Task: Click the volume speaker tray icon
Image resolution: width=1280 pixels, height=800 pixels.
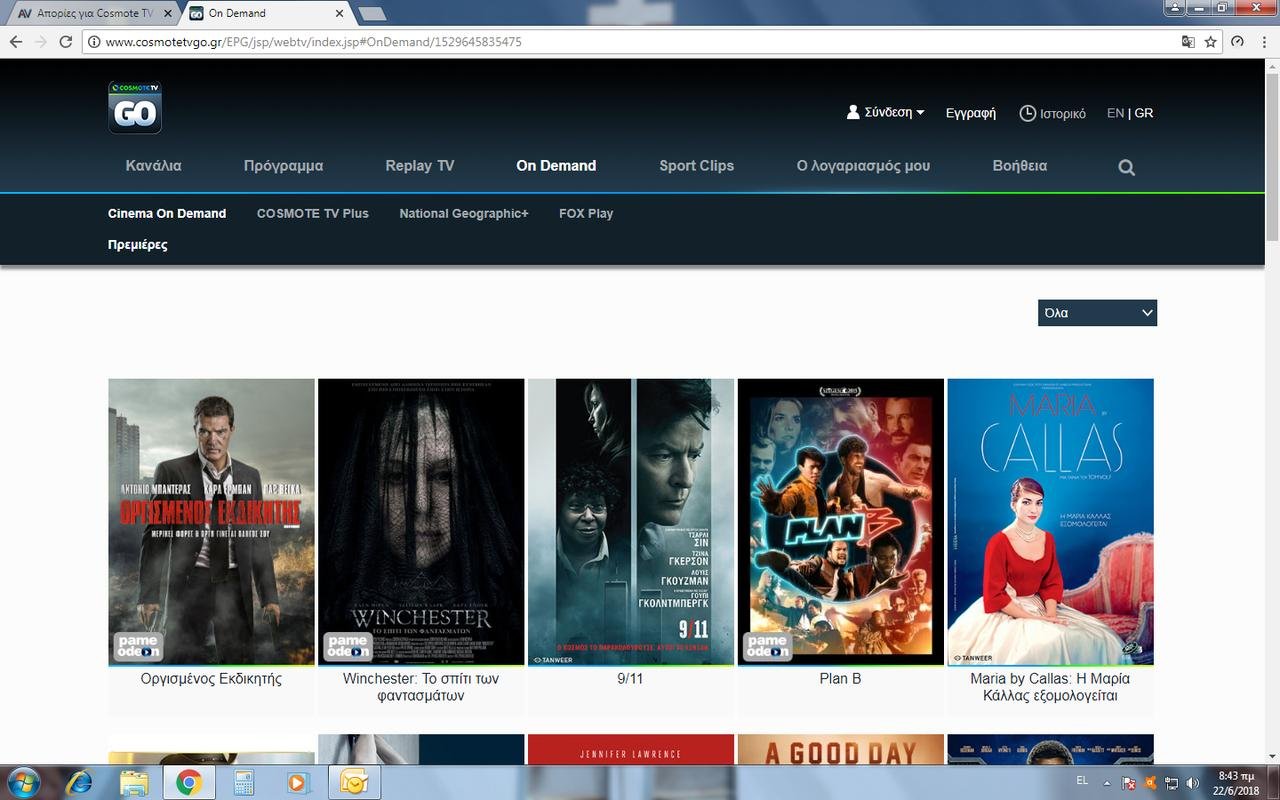Action: (x=1191, y=783)
